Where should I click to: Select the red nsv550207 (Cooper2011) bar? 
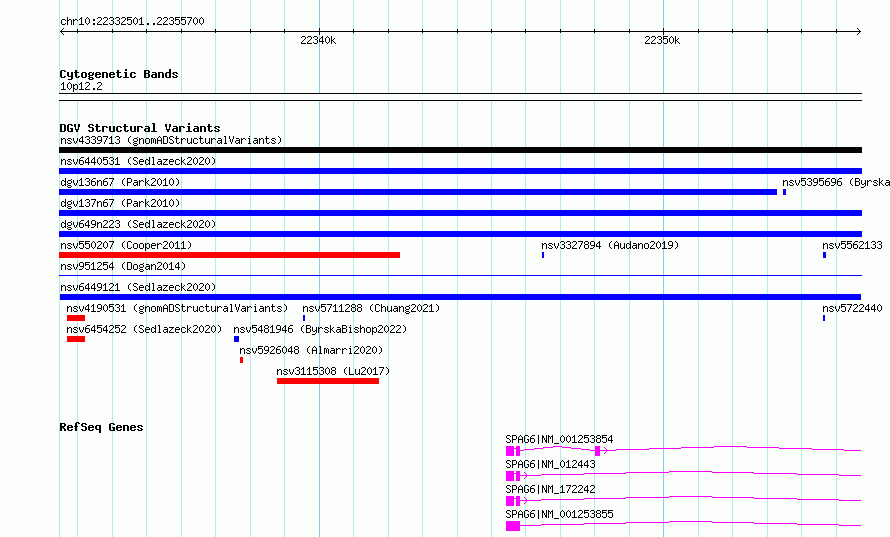pos(229,255)
